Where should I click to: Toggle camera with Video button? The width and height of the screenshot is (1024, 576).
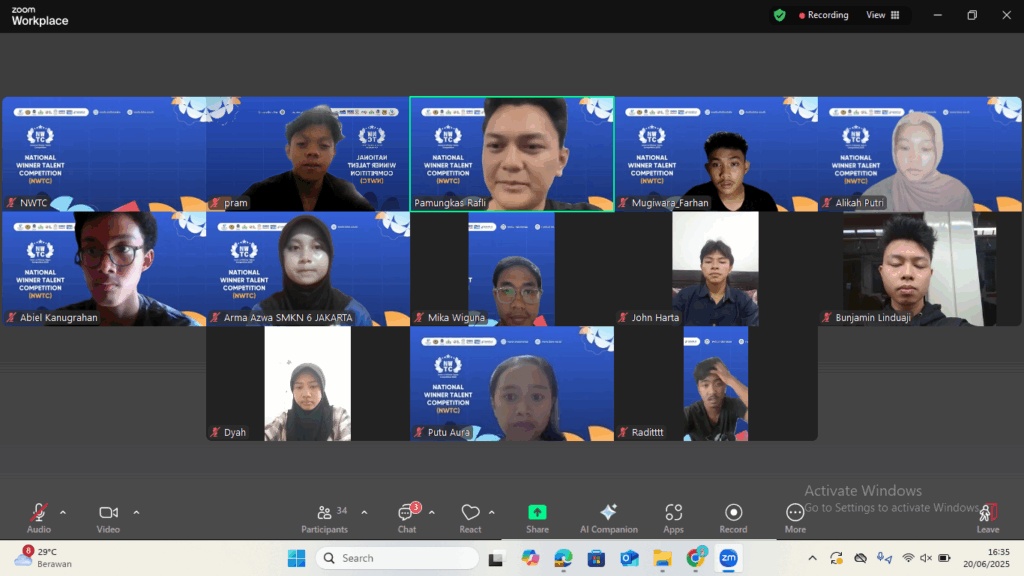[108, 519]
